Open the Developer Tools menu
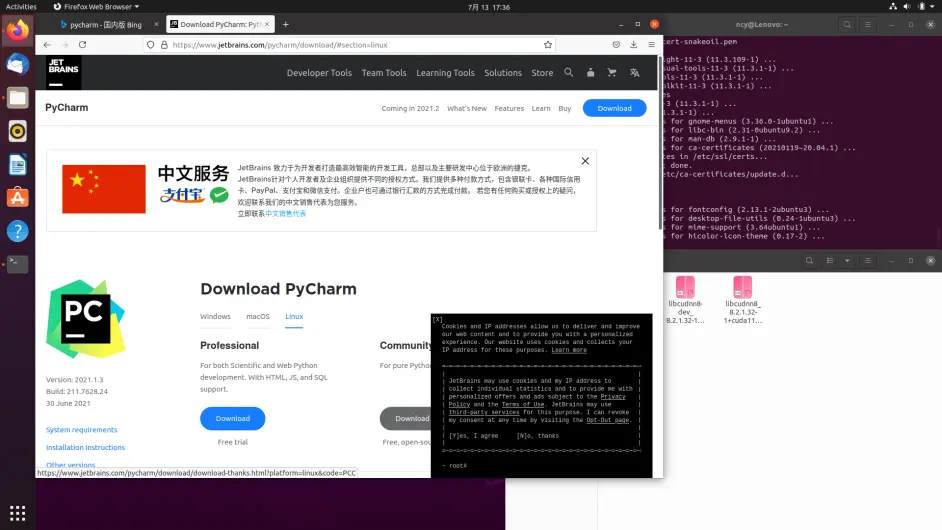This screenshot has width=942, height=530. click(319, 73)
